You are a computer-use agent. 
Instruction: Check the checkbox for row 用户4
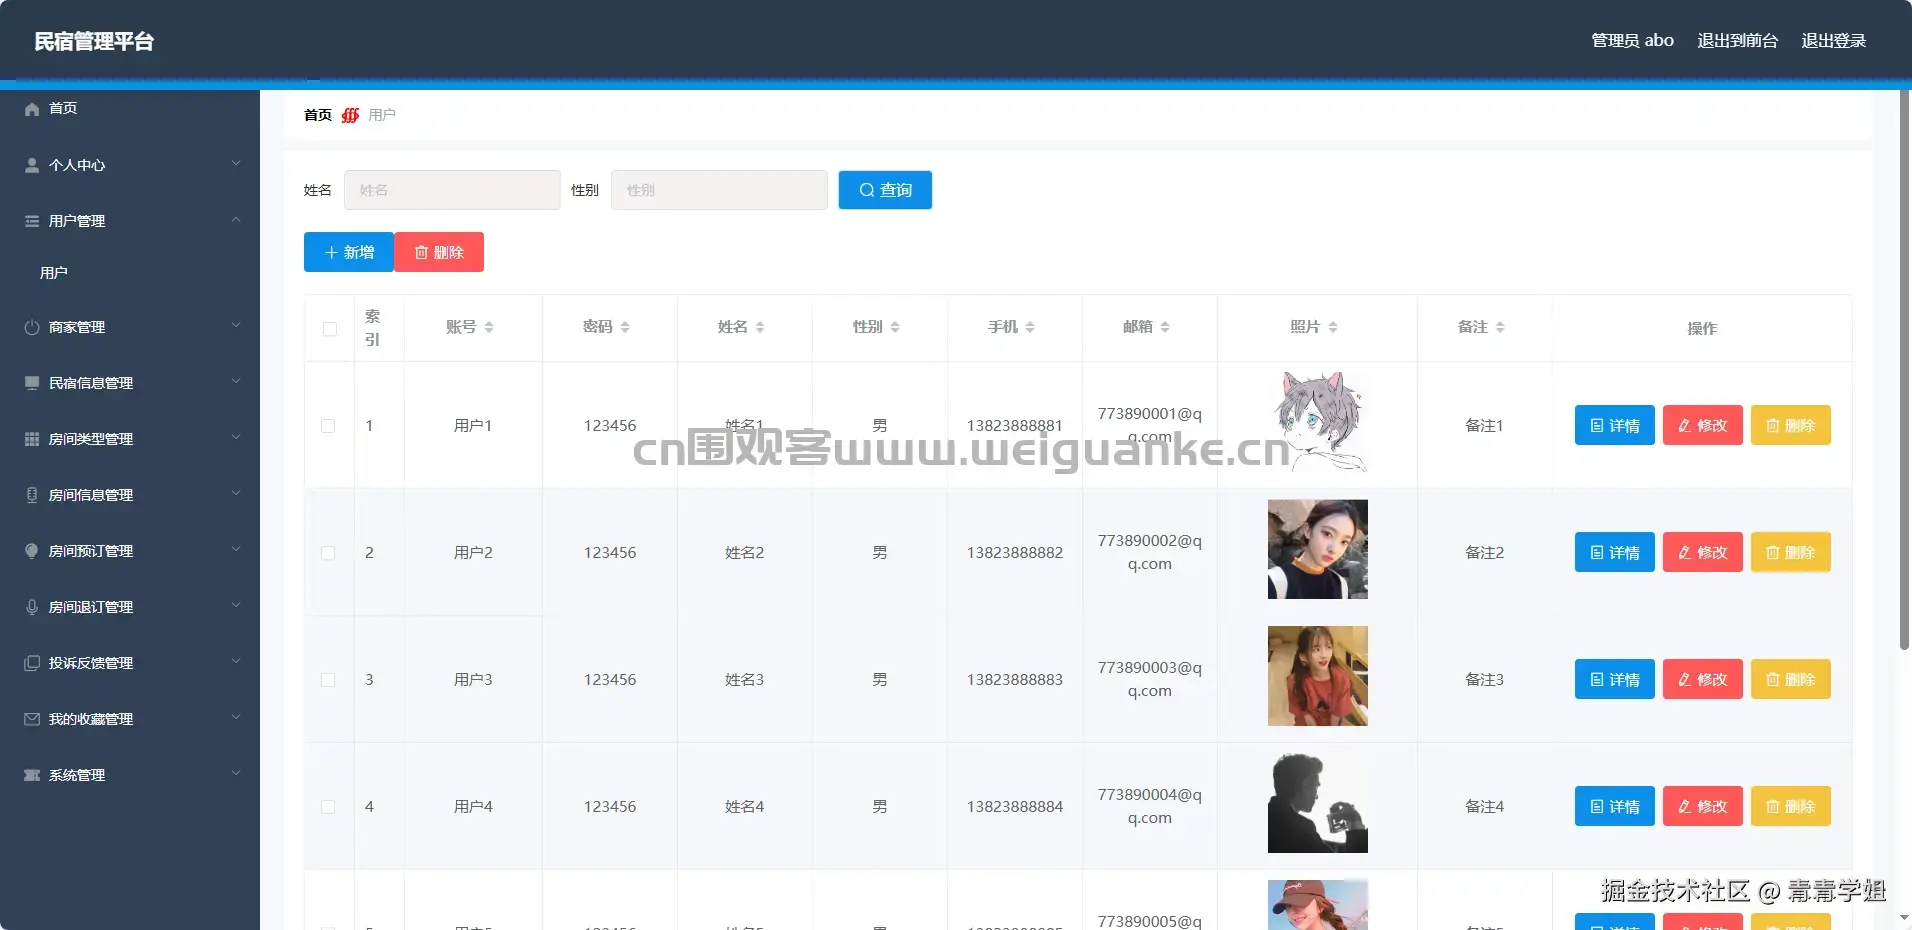click(x=328, y=807)
